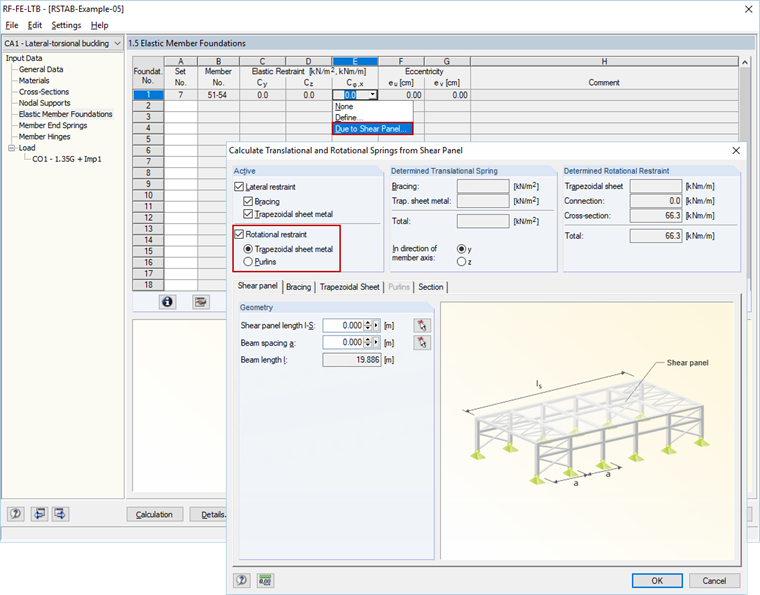Close the RF-FE-LTB main window
Image resolution: width=760 pixels, height=595 pixels.
click(x=748, y=9)
